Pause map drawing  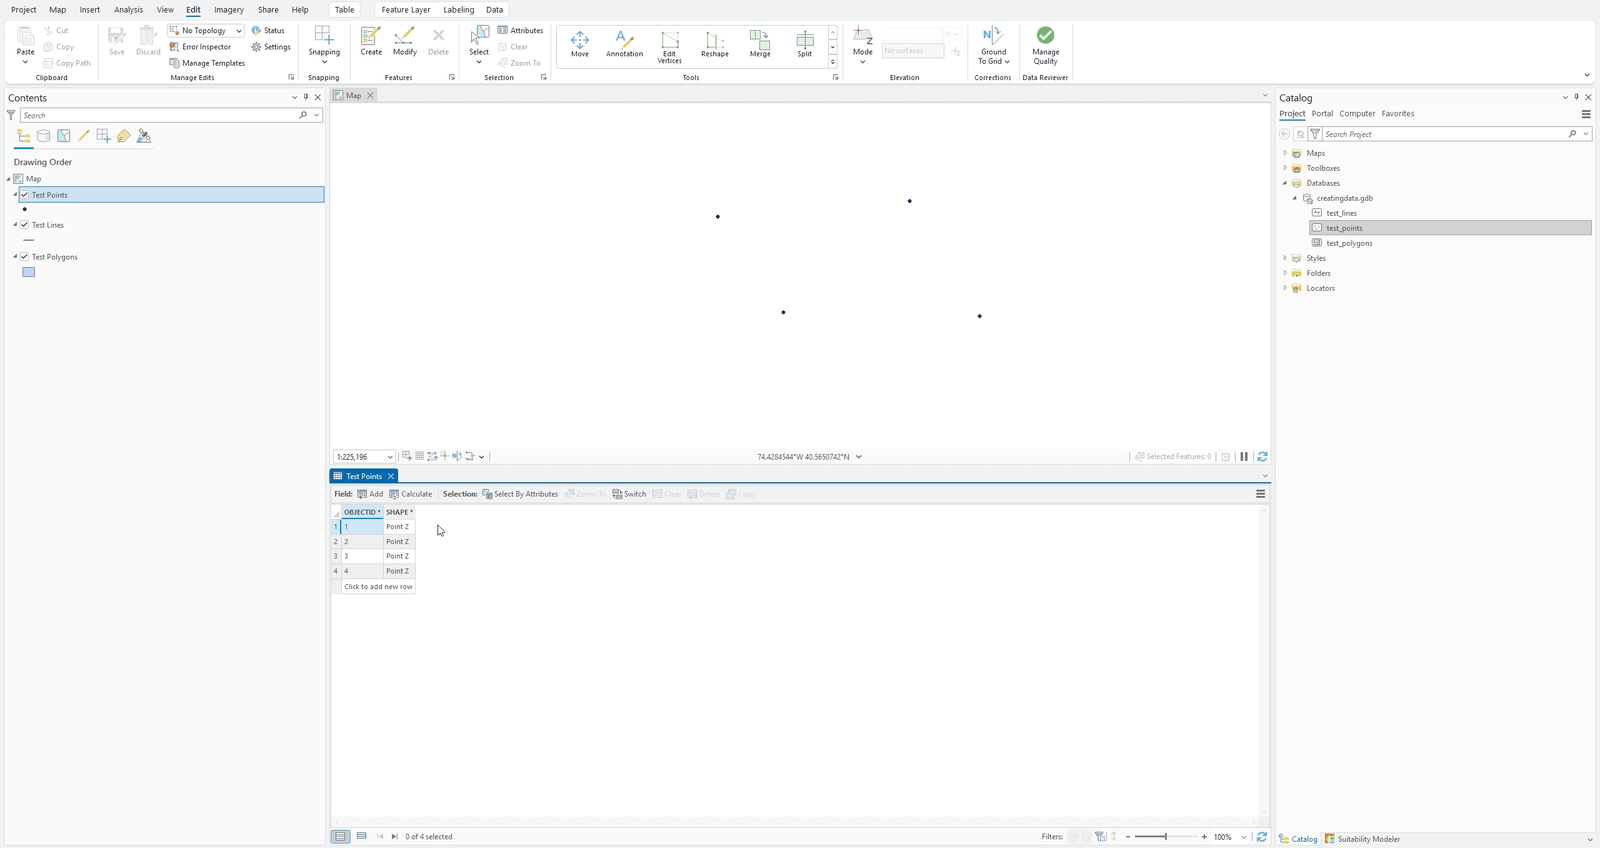1244,457
